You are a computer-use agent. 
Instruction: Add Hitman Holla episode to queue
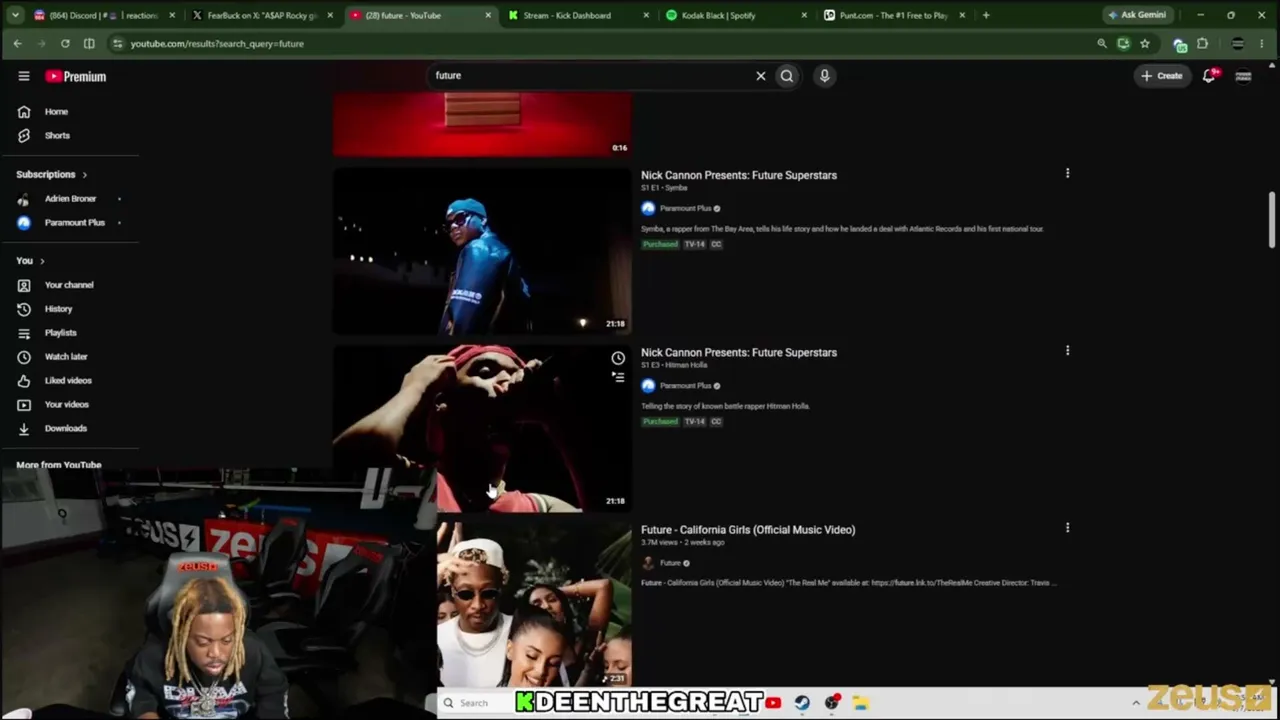(618, 377)
